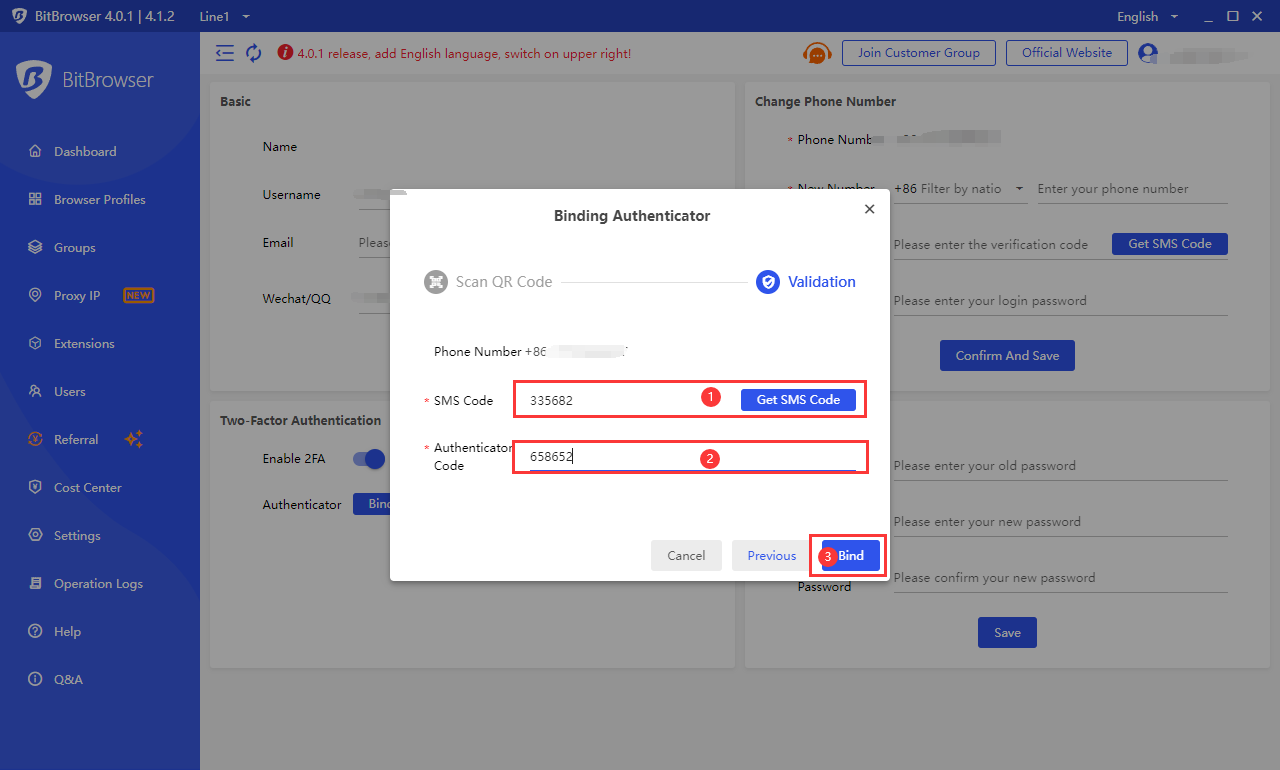Click Cancel in the Binding Authenticator dialog
Screen dimensions: 1280x770
pyautogui.click(x=686, y=556)
